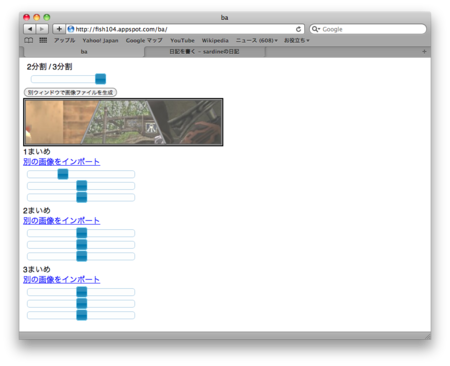Open the アップル bookmark
Image resolution: width=450 pixels, height=366 pixels.
point(65,40)
